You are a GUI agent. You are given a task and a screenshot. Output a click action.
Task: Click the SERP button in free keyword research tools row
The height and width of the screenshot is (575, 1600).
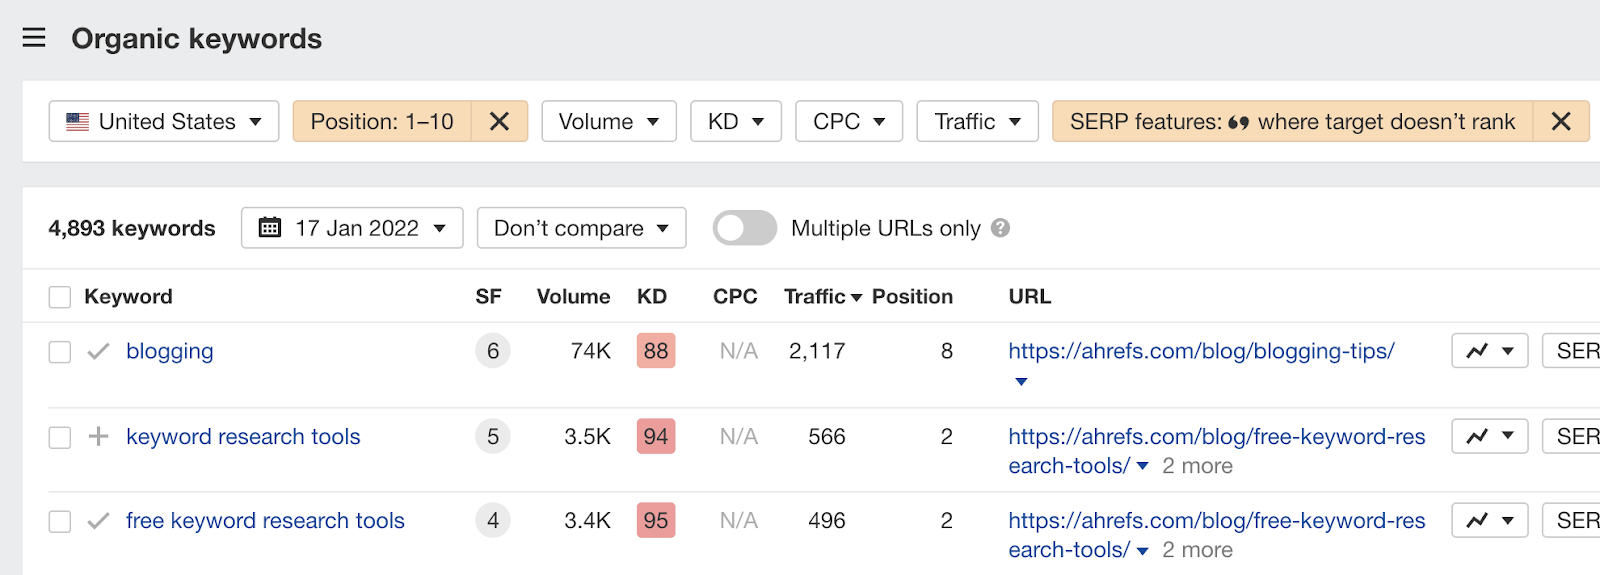[1572, 520]
